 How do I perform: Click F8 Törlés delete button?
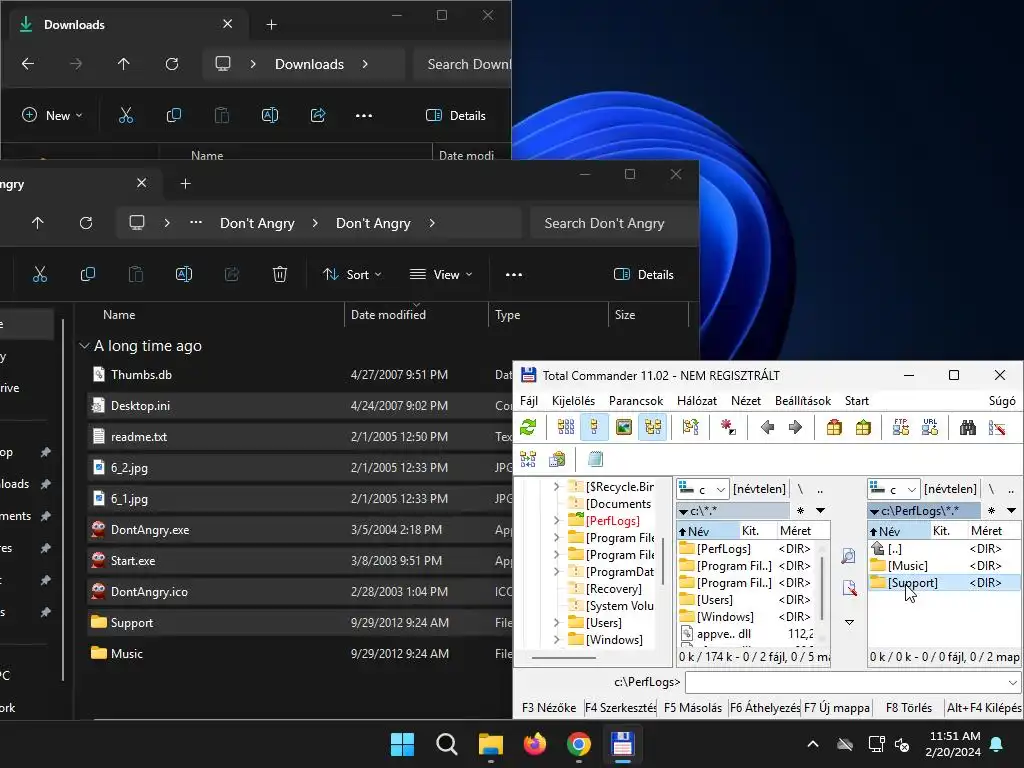point(908,708)
